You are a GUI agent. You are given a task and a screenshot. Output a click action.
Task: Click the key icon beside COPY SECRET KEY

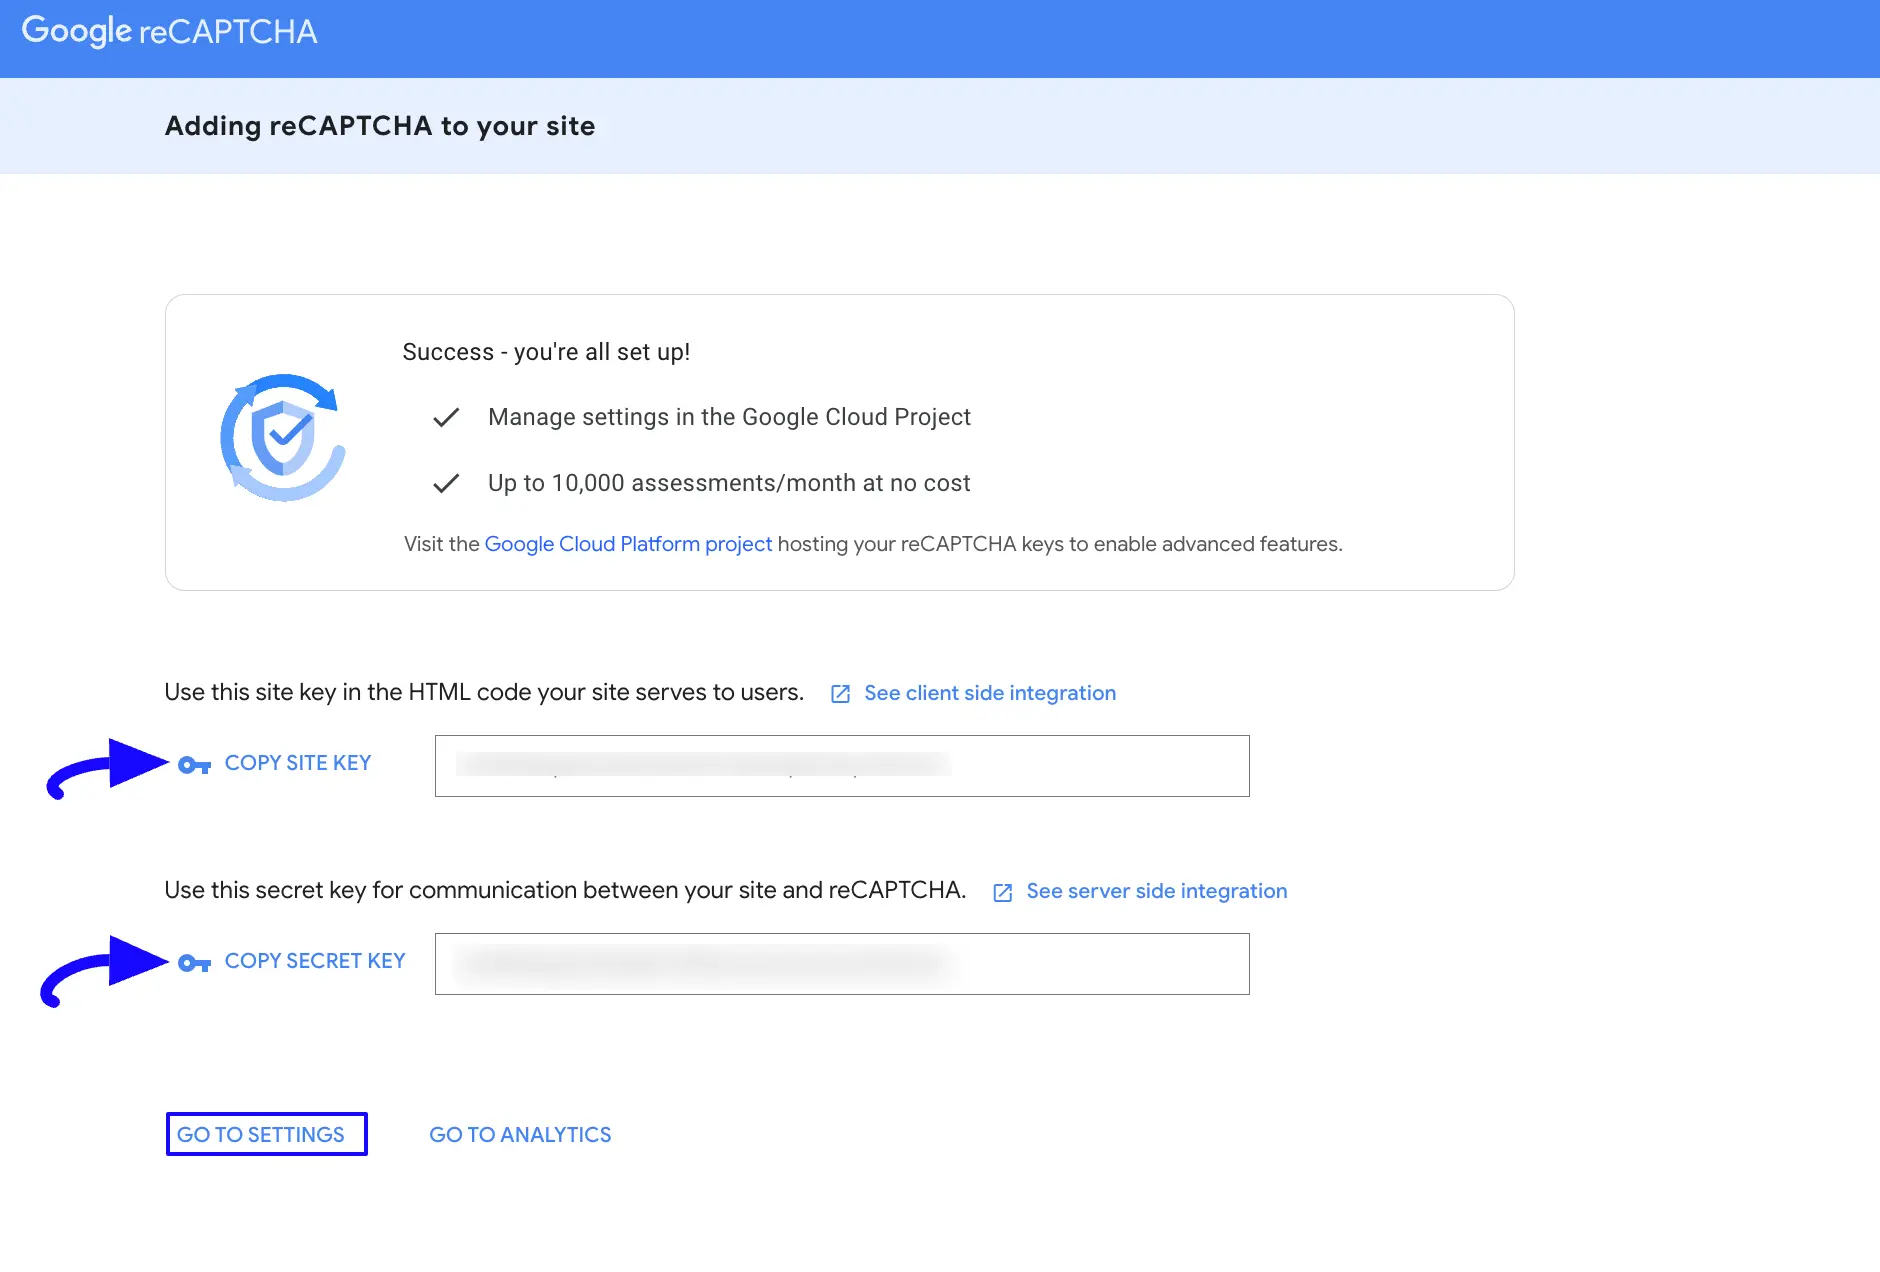(x=194, y=963)
